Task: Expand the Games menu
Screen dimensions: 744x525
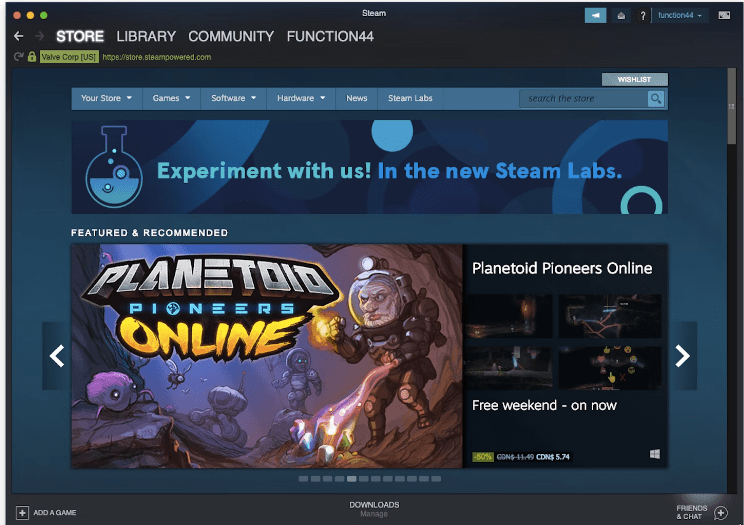Action: [171, 98]
